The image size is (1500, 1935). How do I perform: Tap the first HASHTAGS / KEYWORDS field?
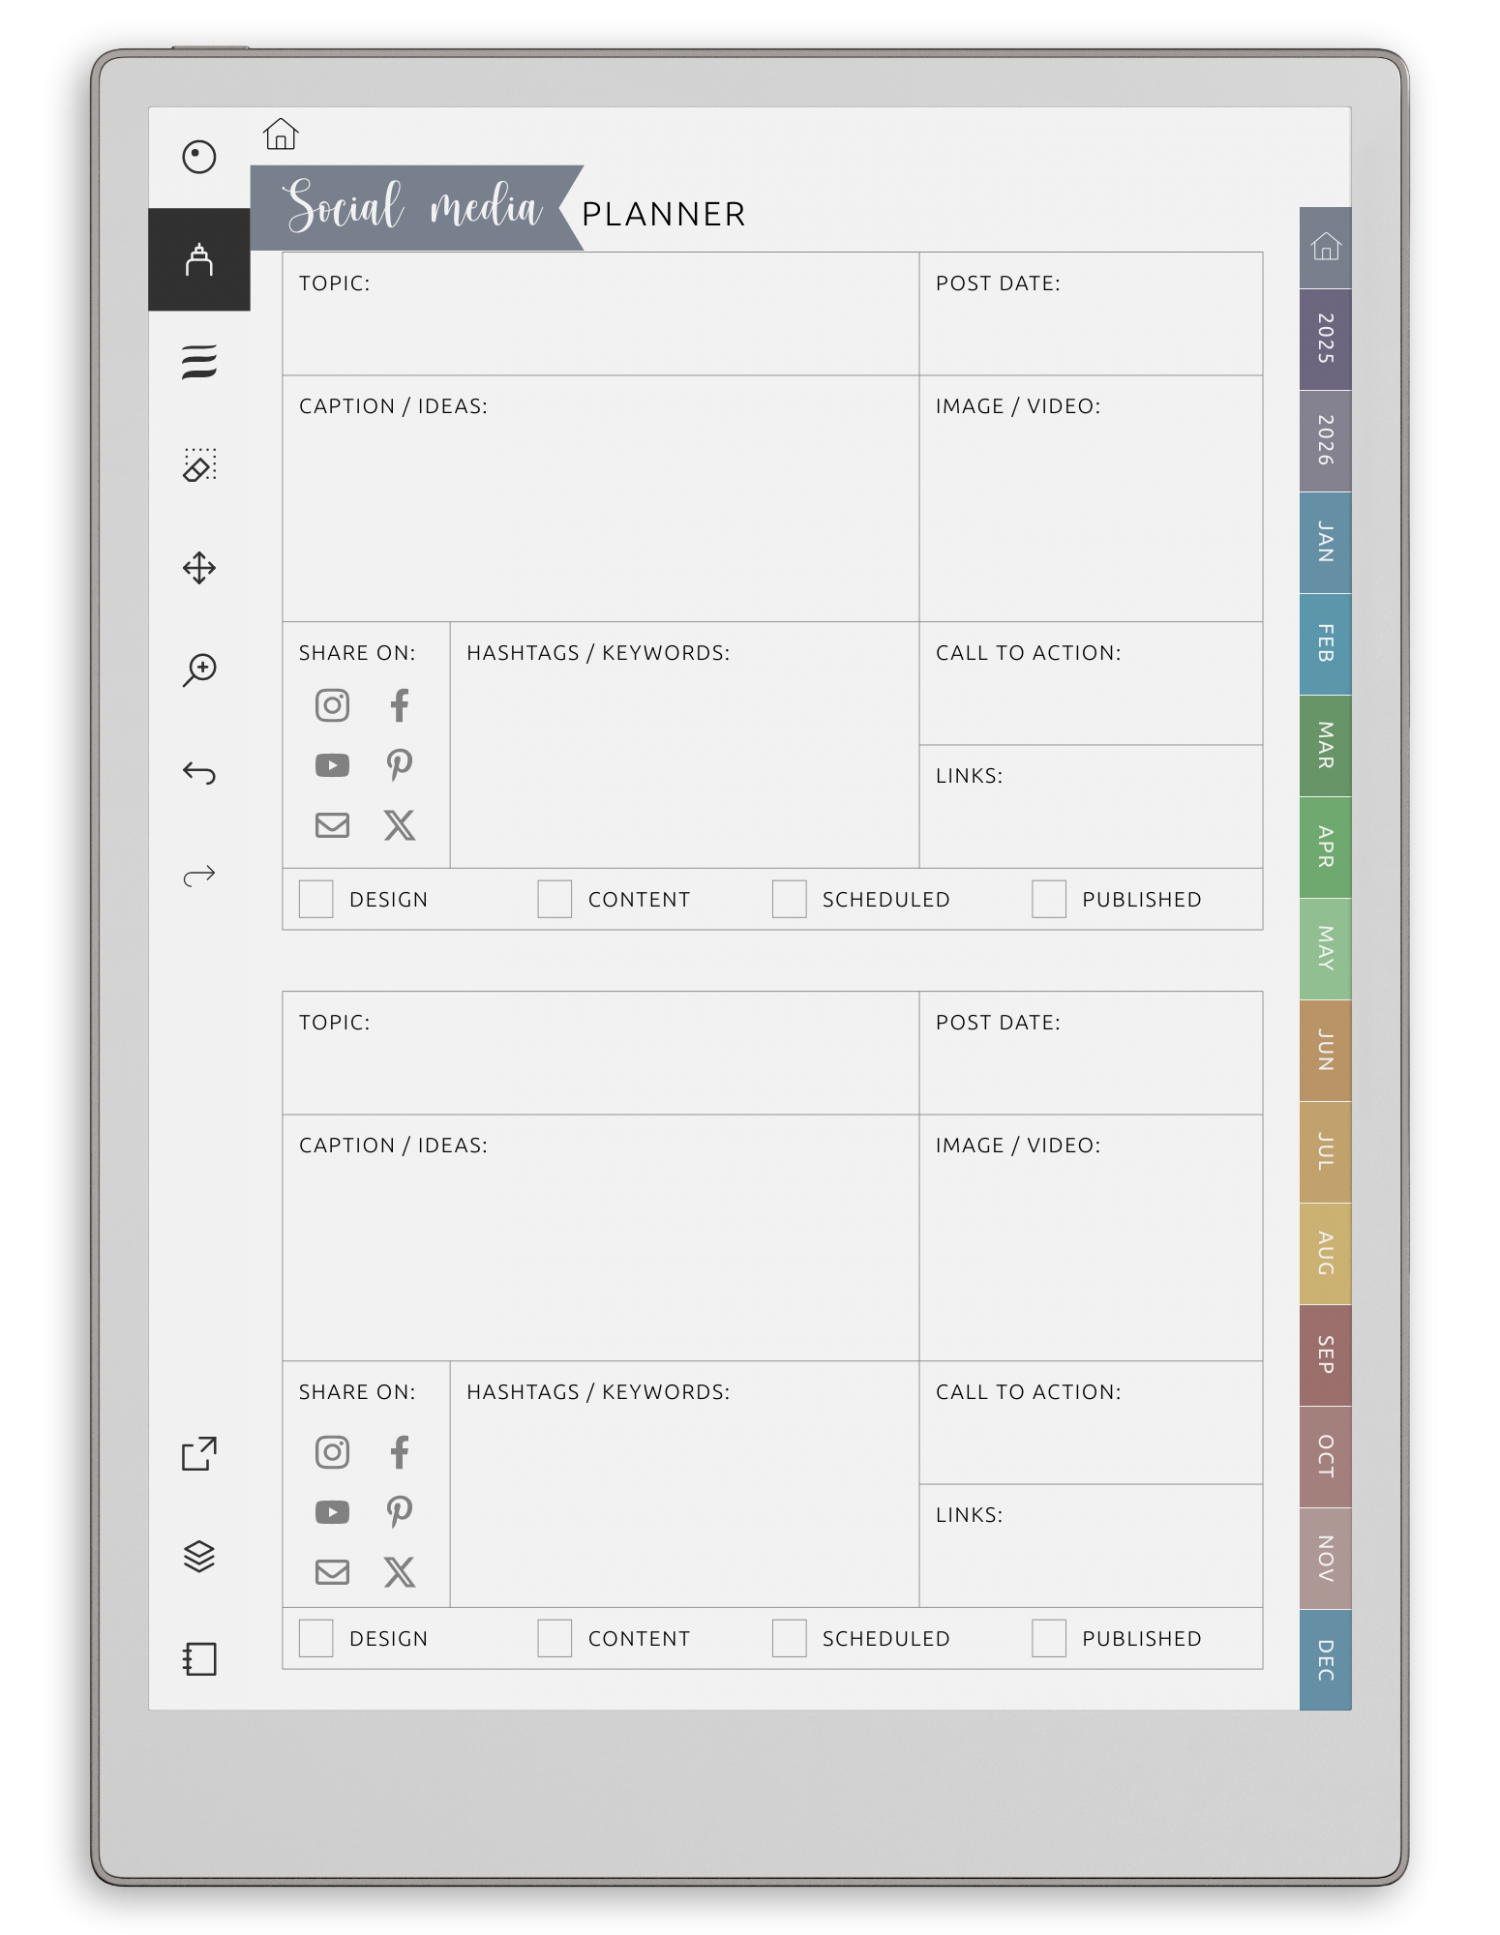click(685, 745)
